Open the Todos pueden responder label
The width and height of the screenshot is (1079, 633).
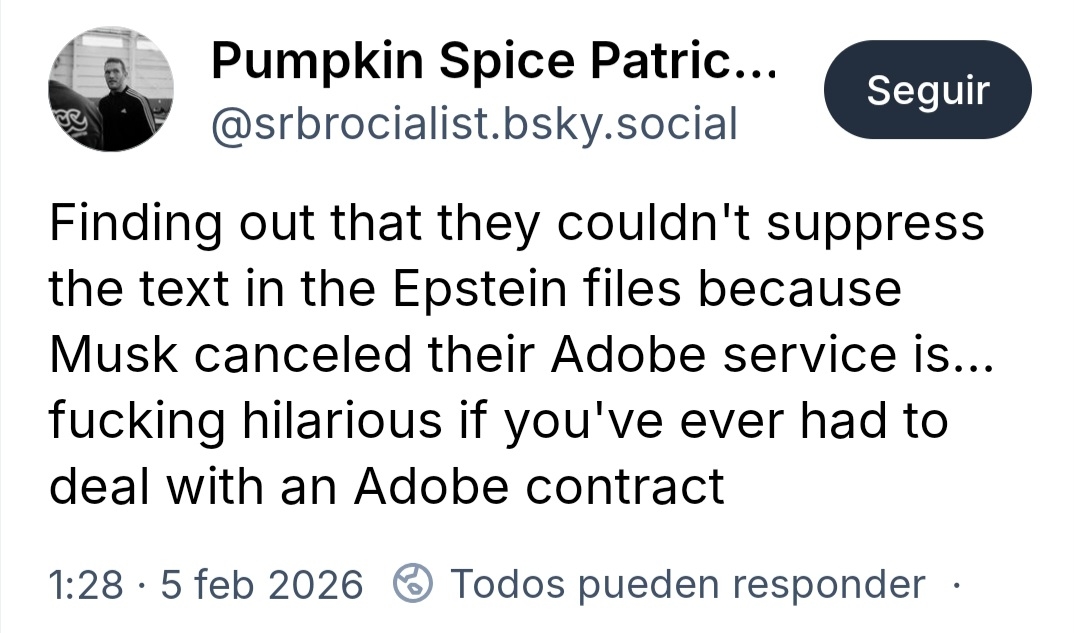[x=689, y=584]
